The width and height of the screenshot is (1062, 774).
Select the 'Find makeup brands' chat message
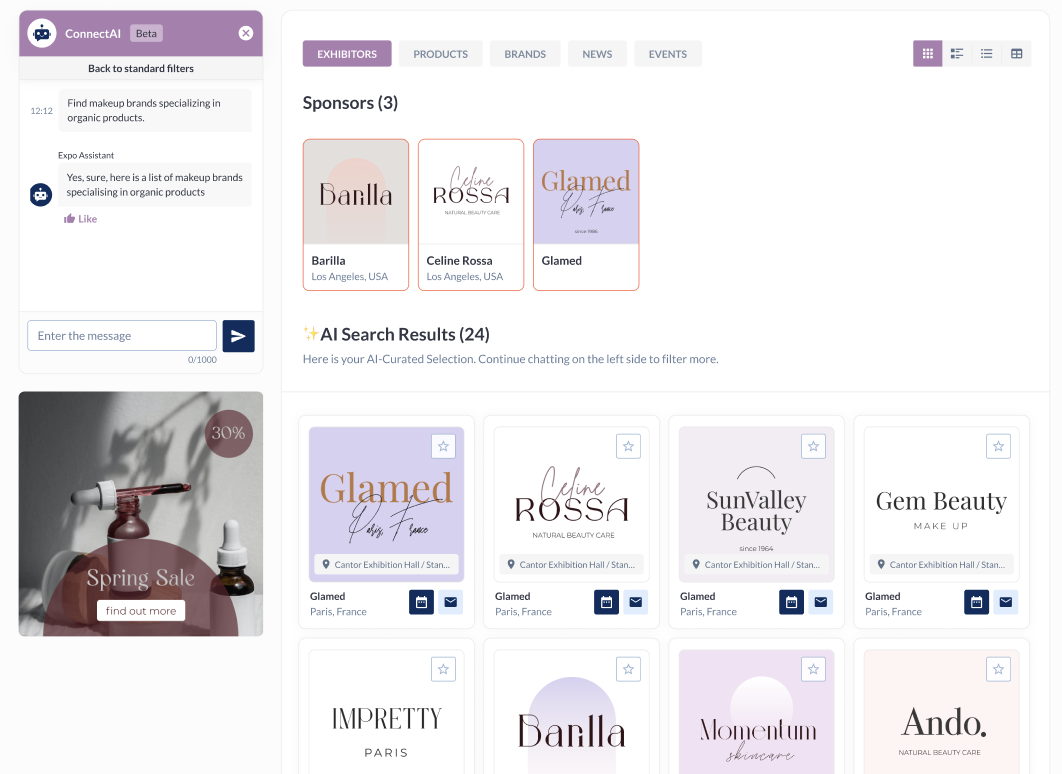[x=155, y=110]
